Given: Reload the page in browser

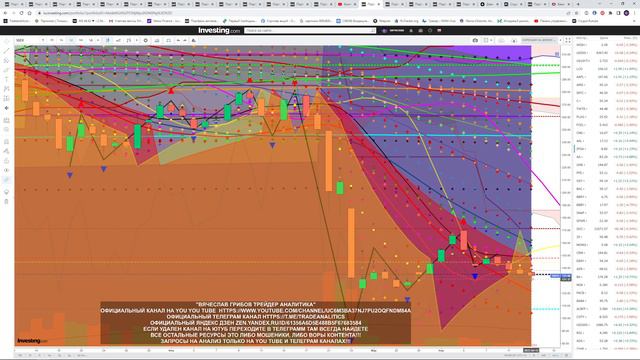Looking at the screenshot, I should tap(21, 13).
